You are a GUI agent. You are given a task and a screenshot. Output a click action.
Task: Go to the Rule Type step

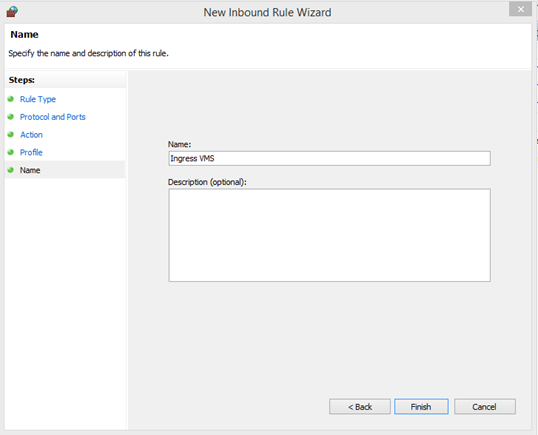38,99
